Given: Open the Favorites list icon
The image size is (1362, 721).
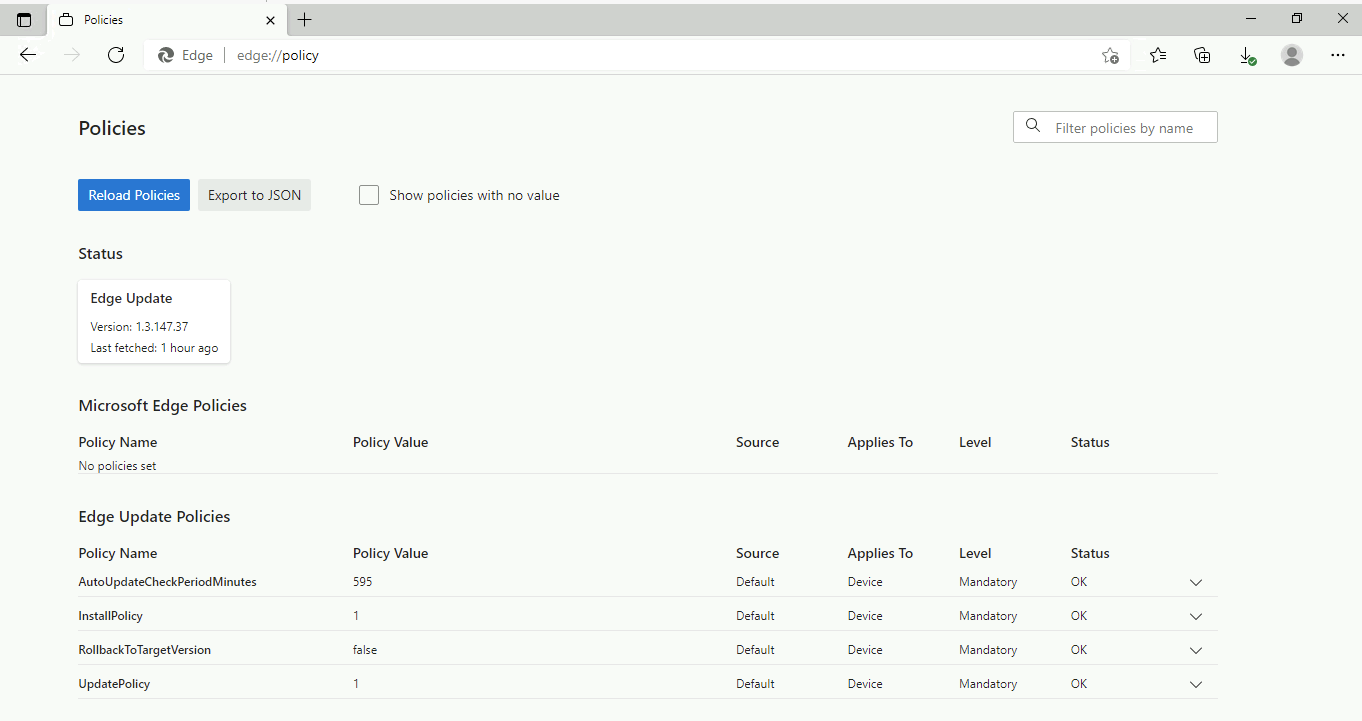Looking at the screenshot, I should click(1158, 55).
